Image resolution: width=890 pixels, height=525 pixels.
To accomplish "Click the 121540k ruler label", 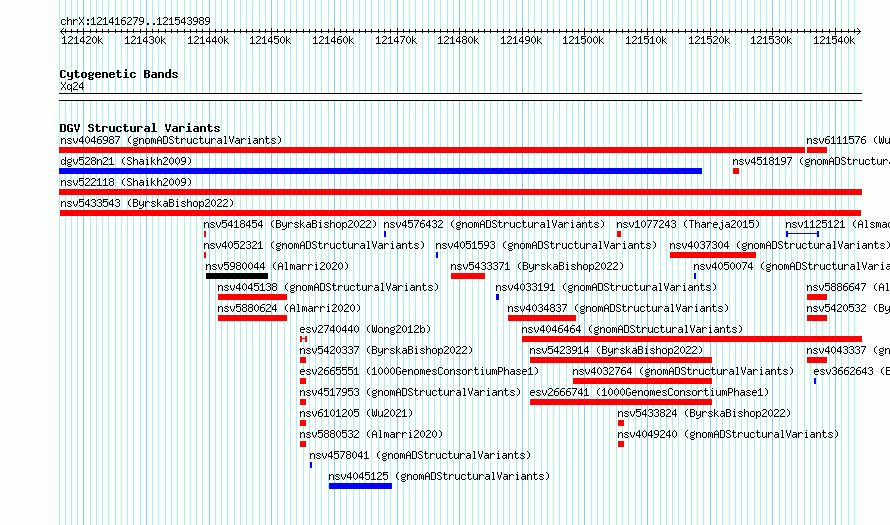I will click(x=834, y=40).
